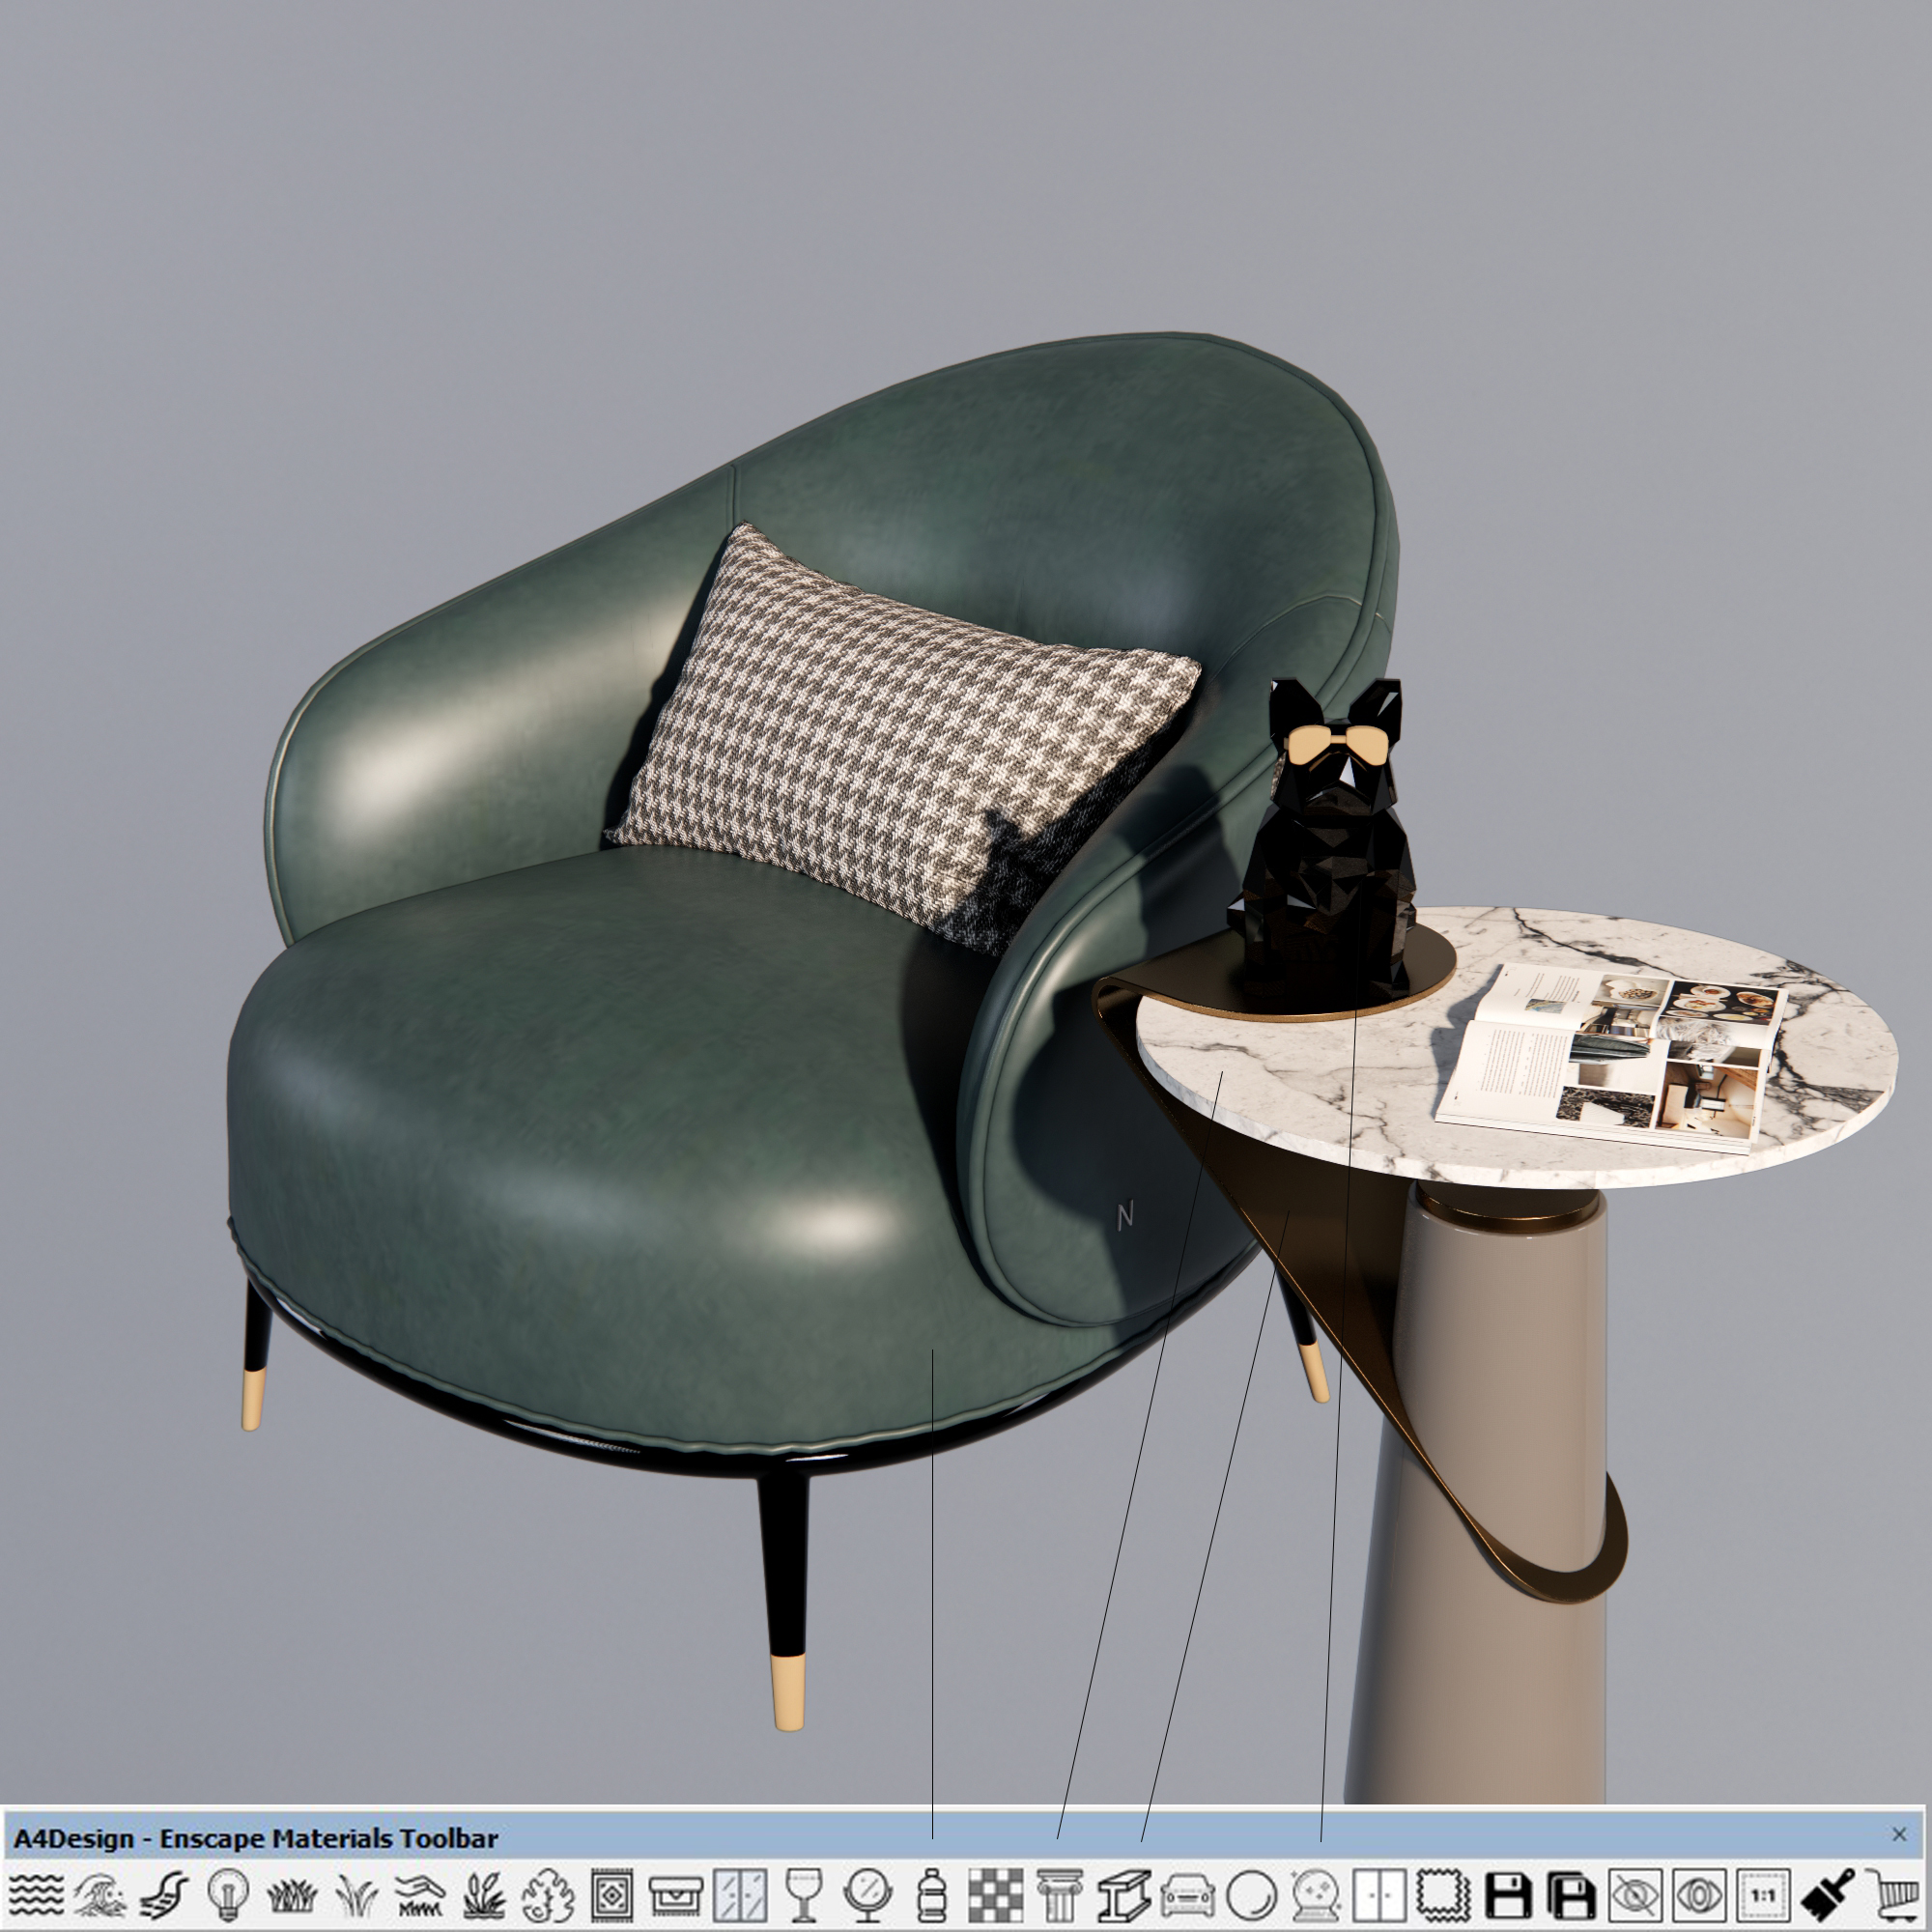Click the 1:1 scale icon
Screen dimensions: 1932x1932
(1763, 1894)
